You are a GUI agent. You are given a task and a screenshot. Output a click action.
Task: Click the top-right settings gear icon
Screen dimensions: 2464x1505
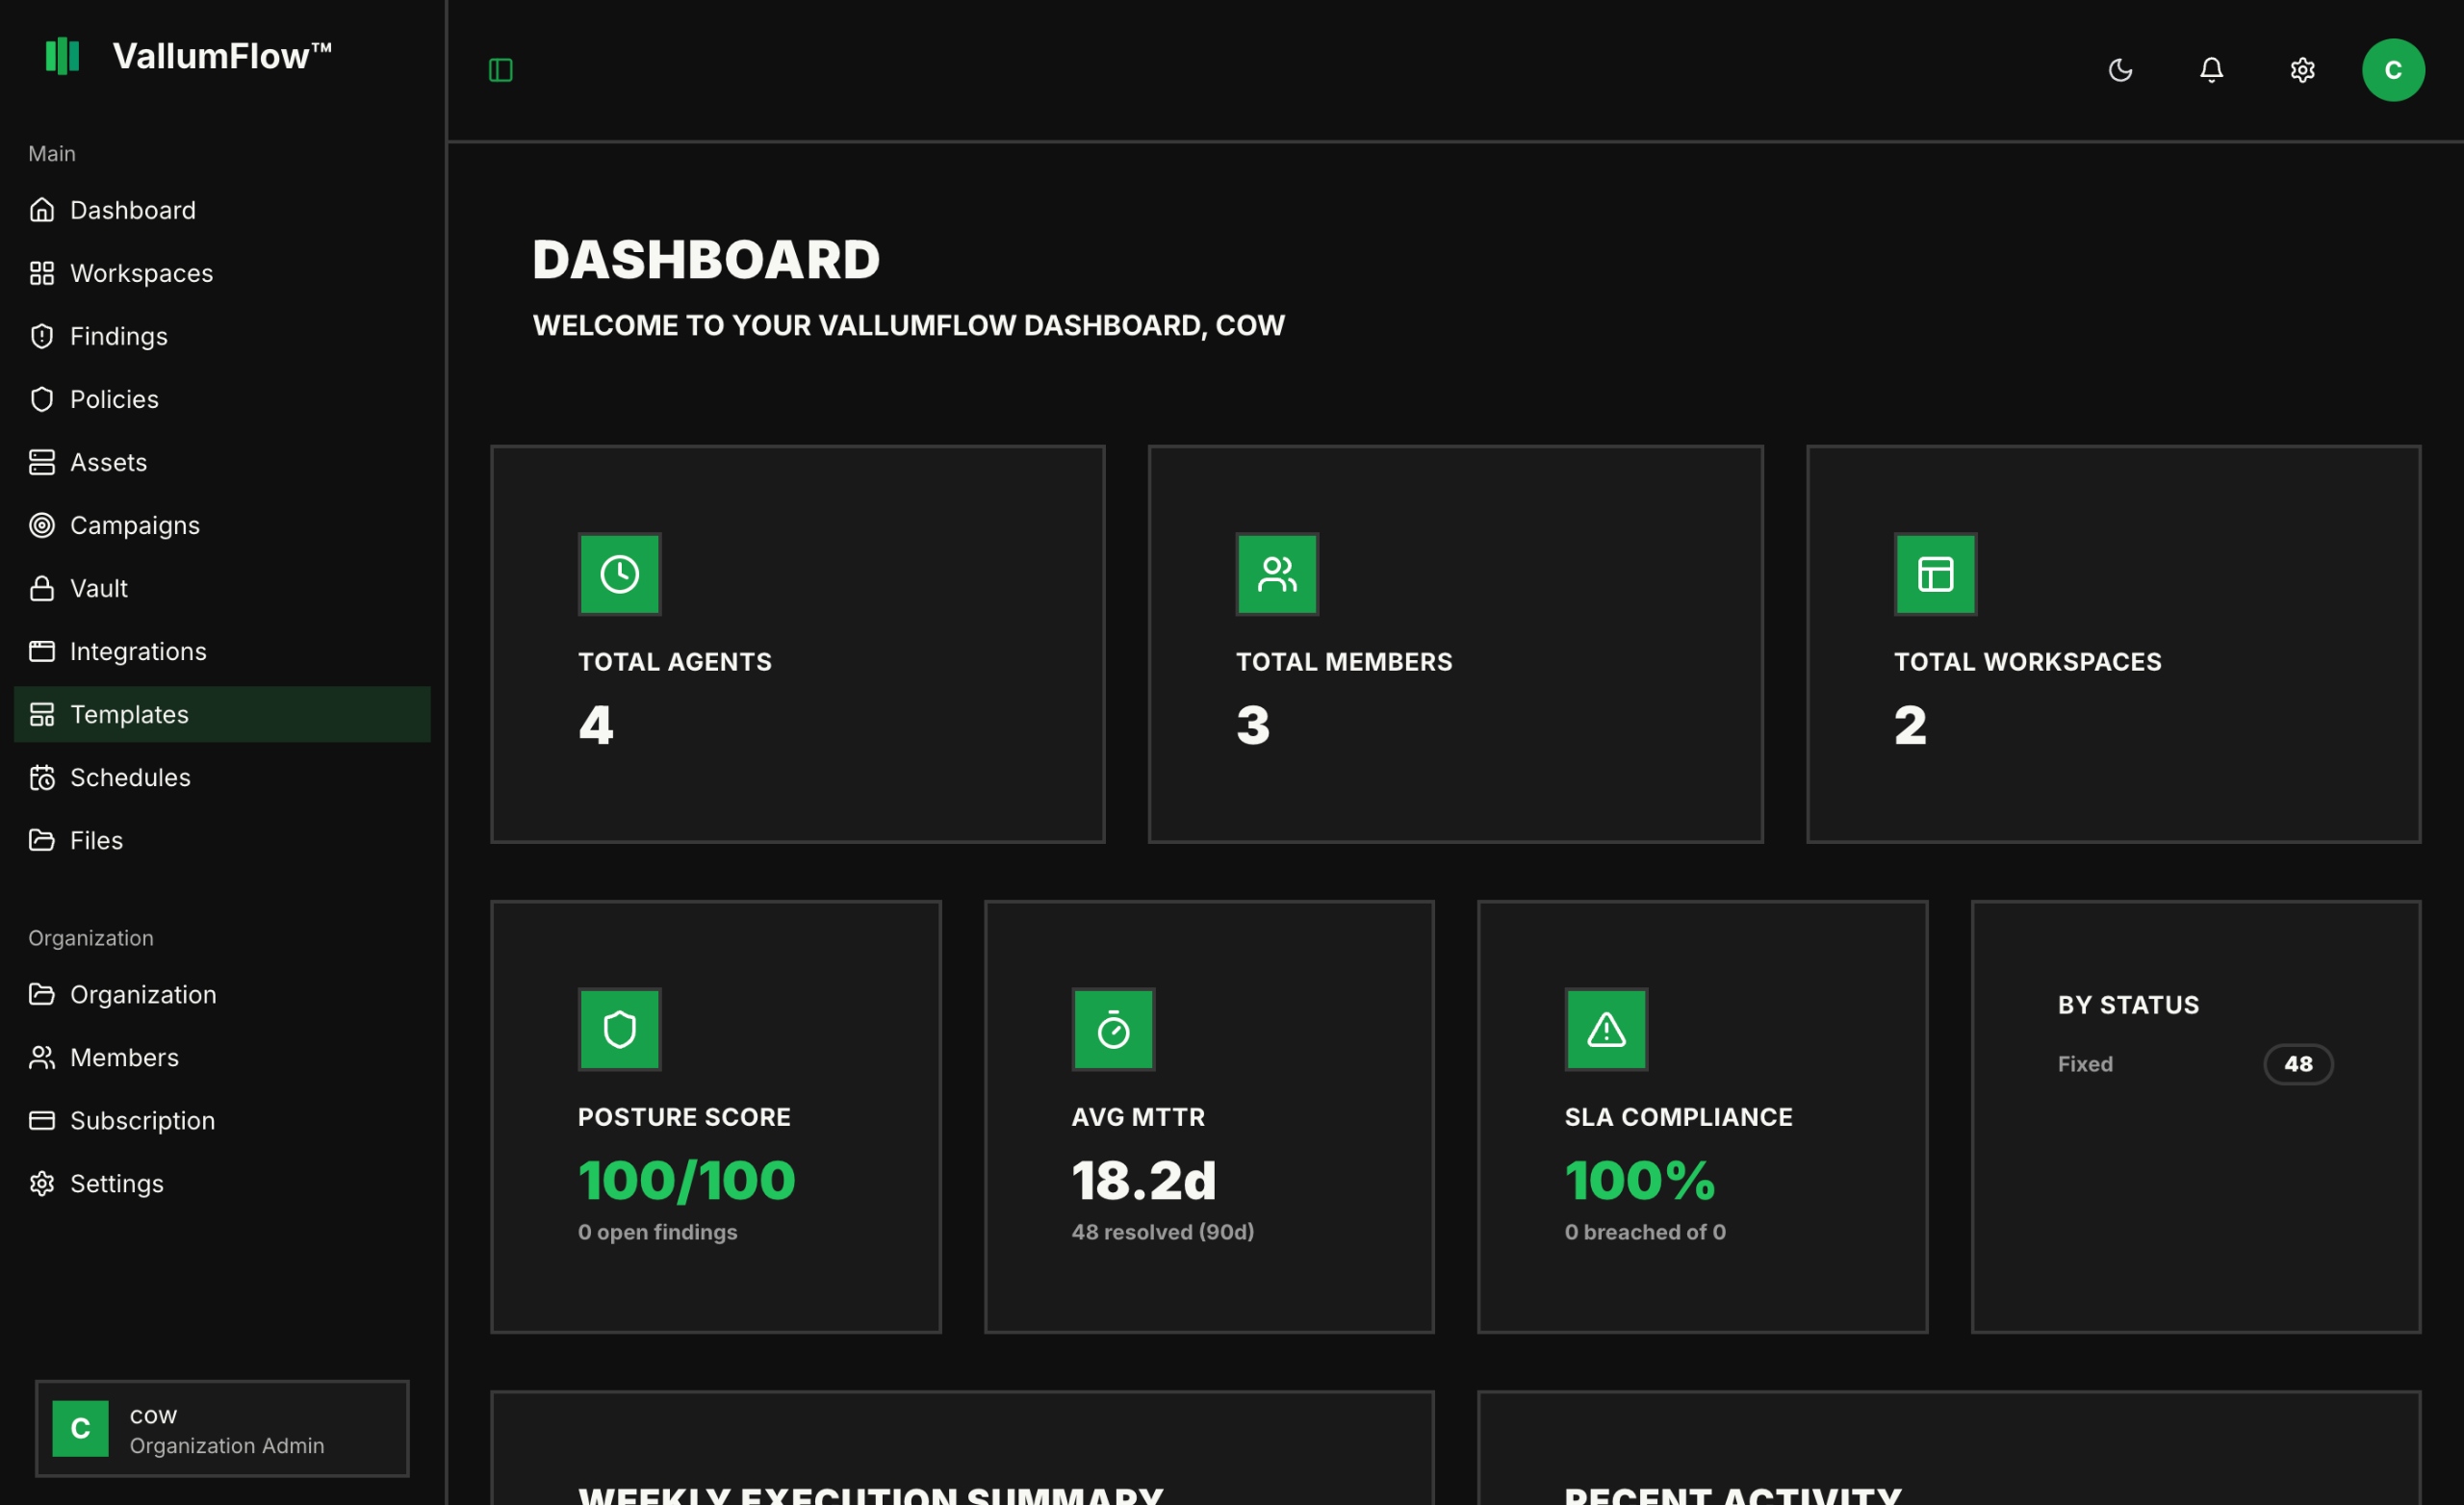[2302, 70]
